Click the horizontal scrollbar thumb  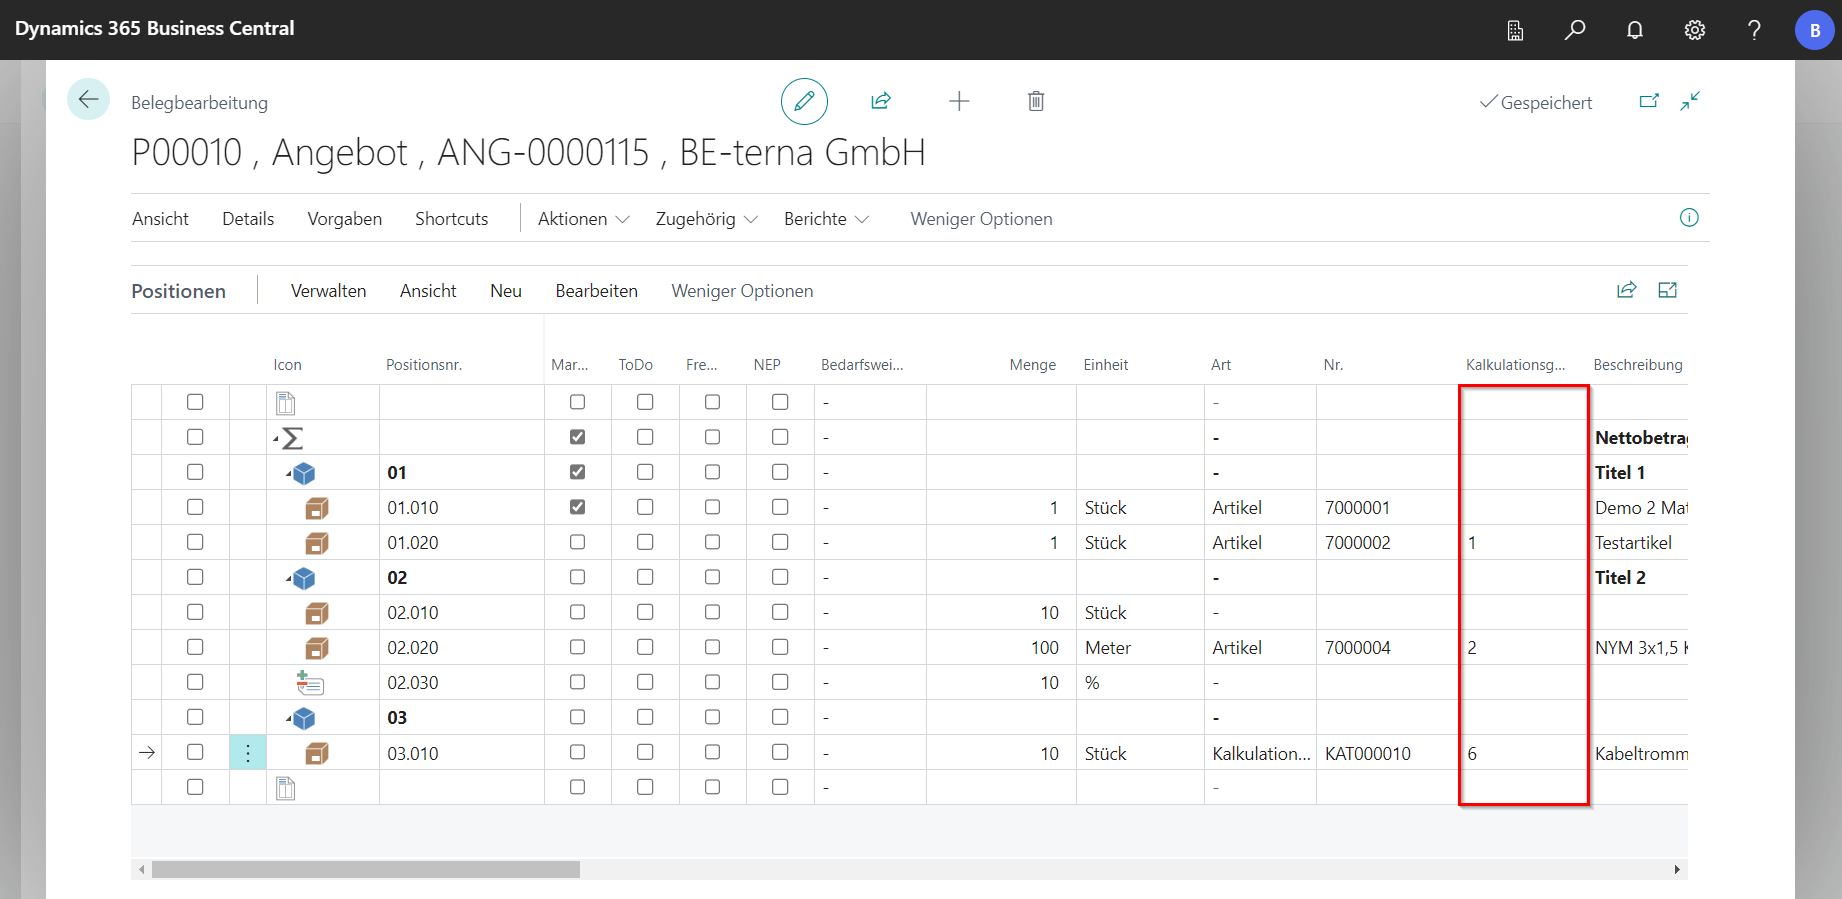click(365, 870)
